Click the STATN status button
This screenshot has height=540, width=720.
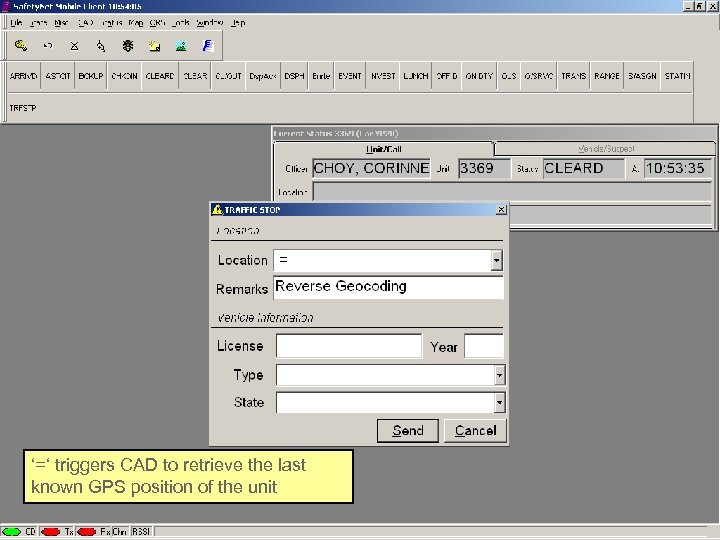(x=677, y=76)
